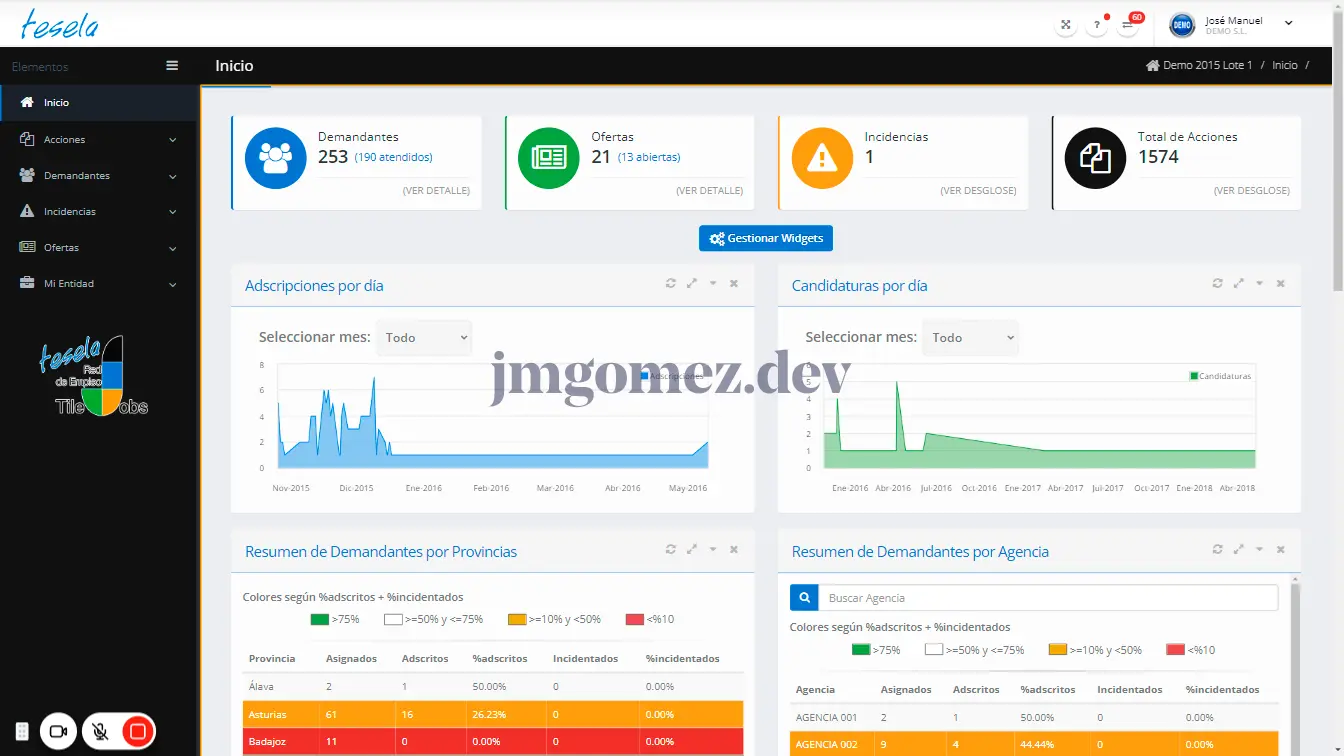
Task: Toggle the muted microphone button
Action: click(x=100, y=732)
